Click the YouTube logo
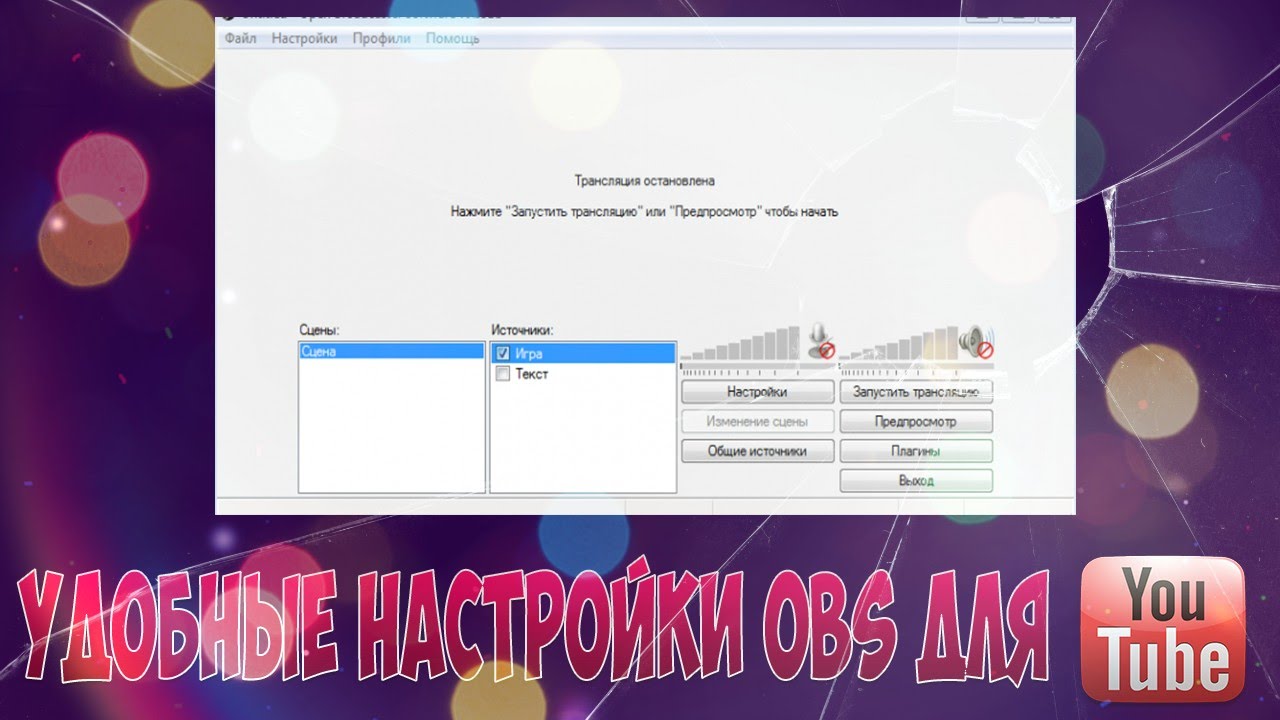 pos(1163,629)
